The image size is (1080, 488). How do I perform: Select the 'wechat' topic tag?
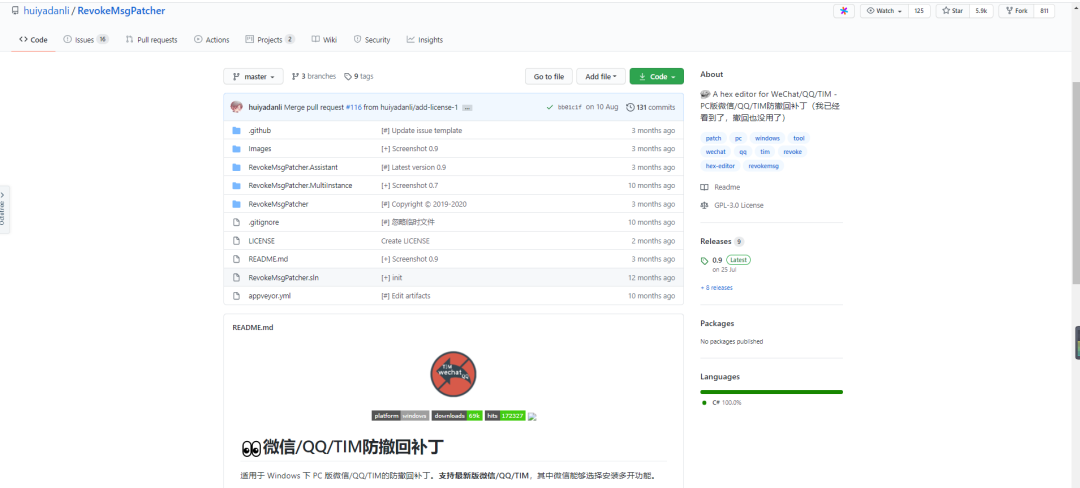716,152
